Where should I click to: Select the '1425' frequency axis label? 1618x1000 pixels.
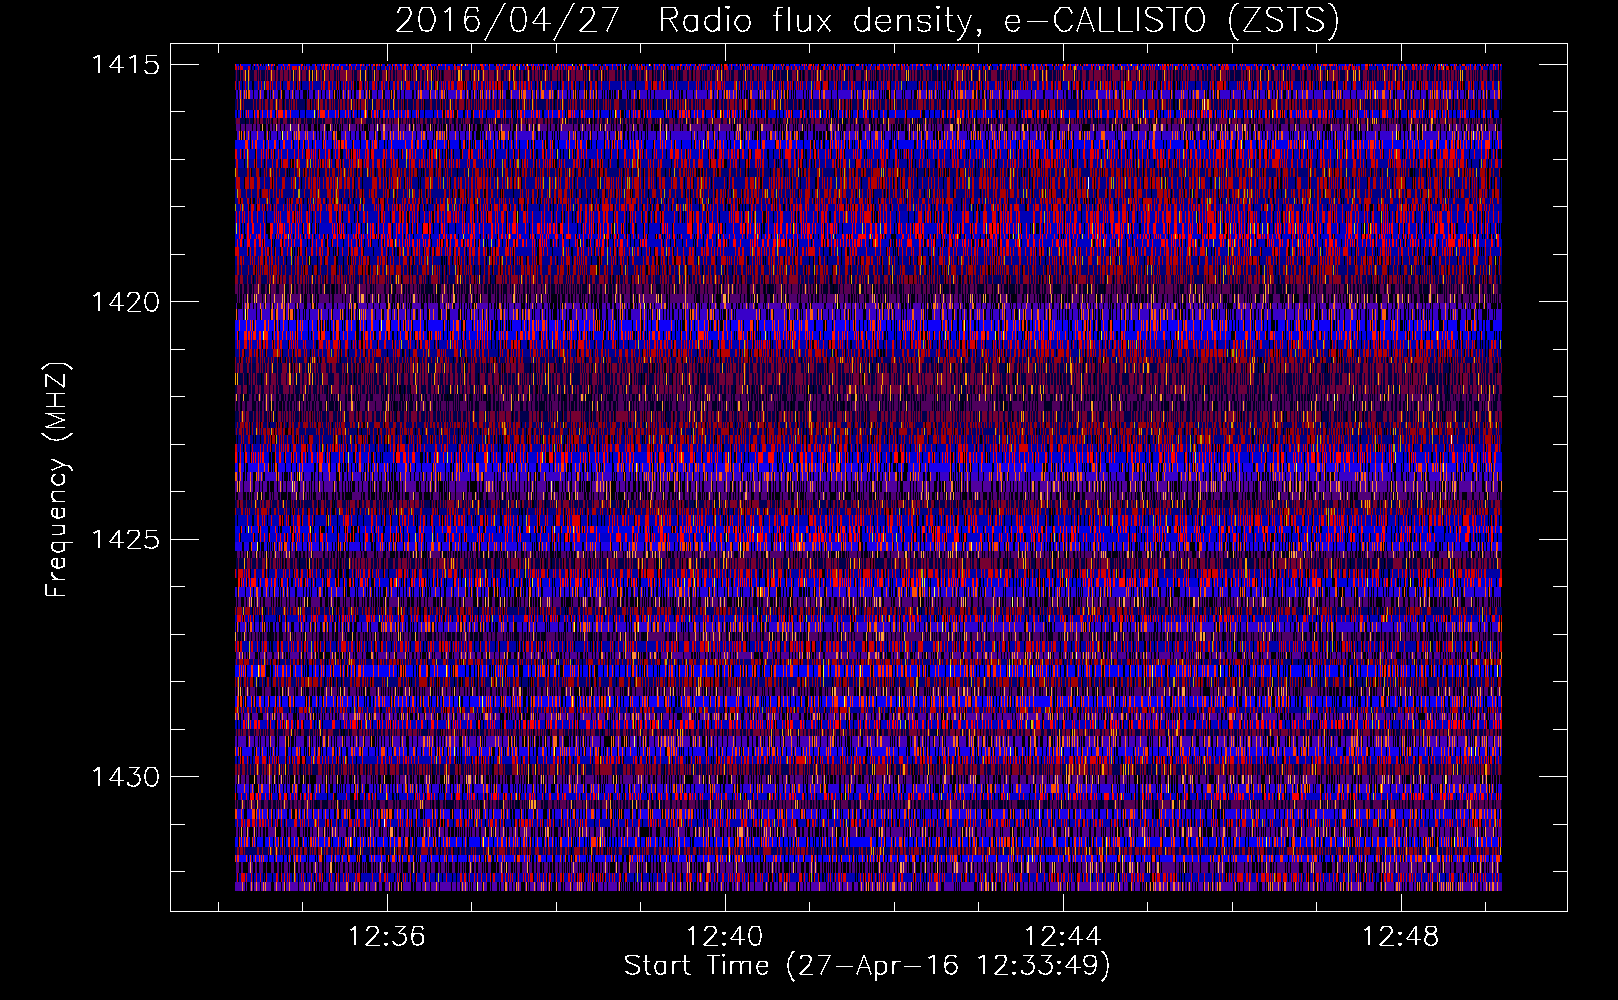pyautogui.click(x=125, y=540)
